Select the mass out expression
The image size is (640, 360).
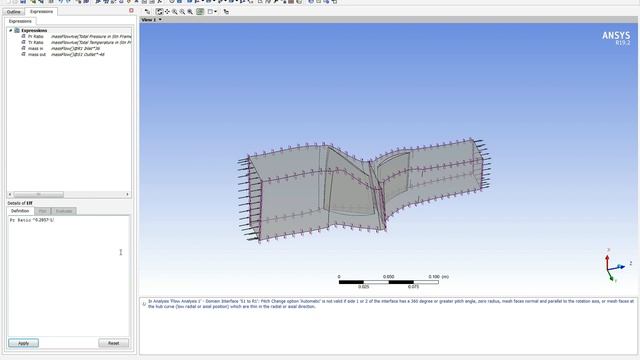pos(37,54)
